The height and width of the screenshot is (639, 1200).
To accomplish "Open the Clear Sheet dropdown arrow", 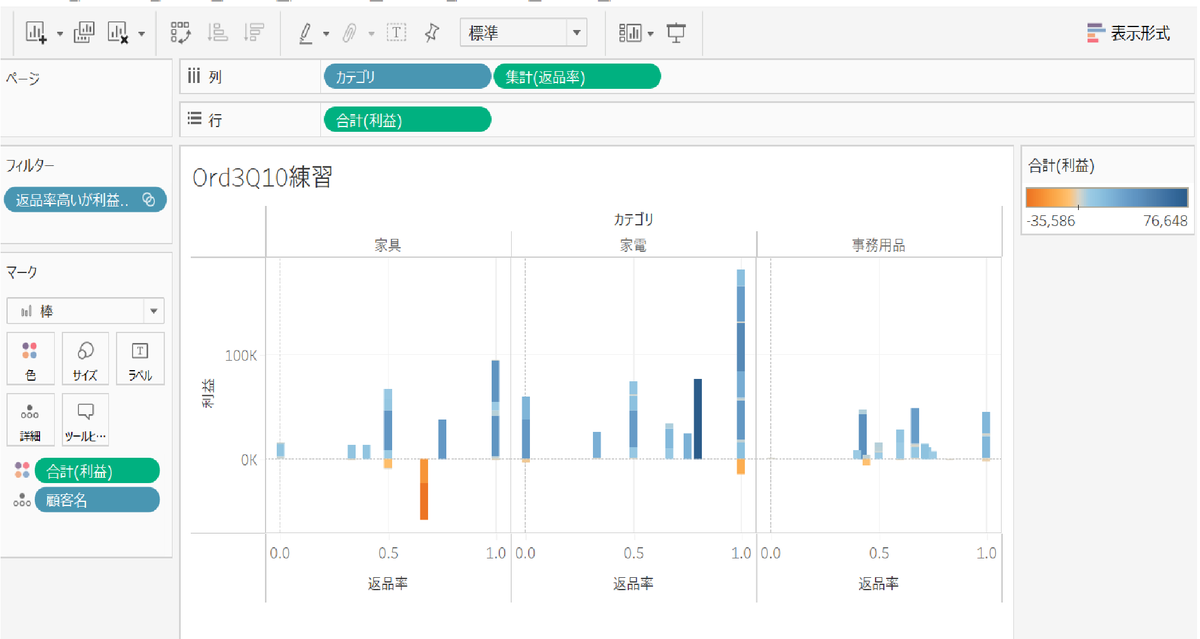I will pyautogui.click(x=141, y=34).
